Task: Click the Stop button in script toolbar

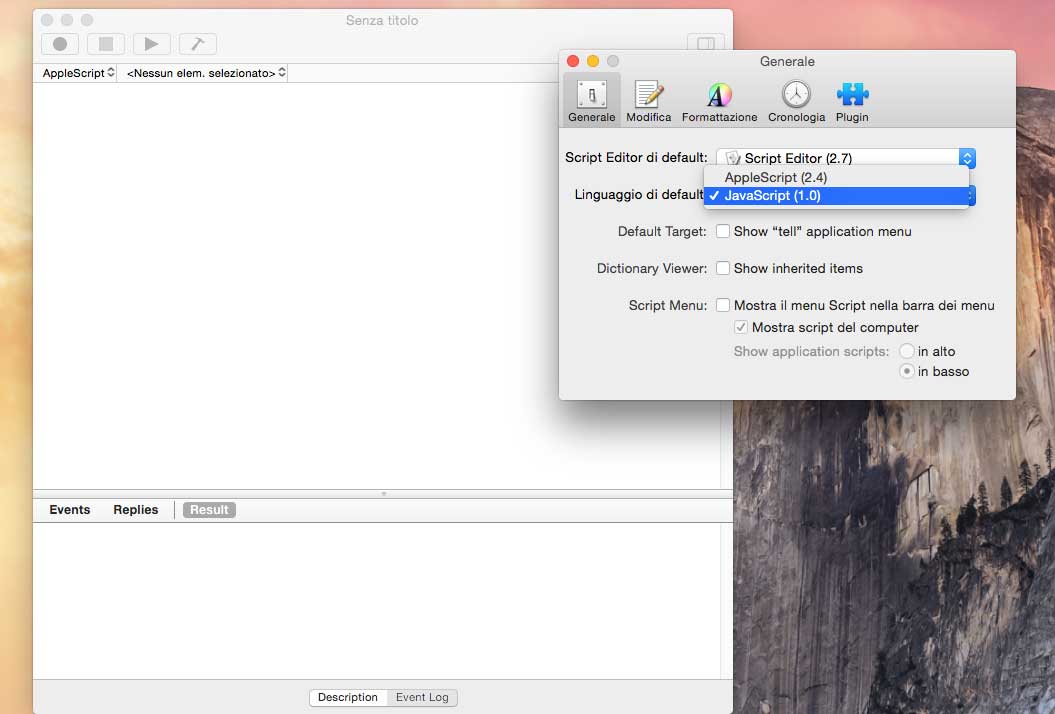Action: [106, 44]
